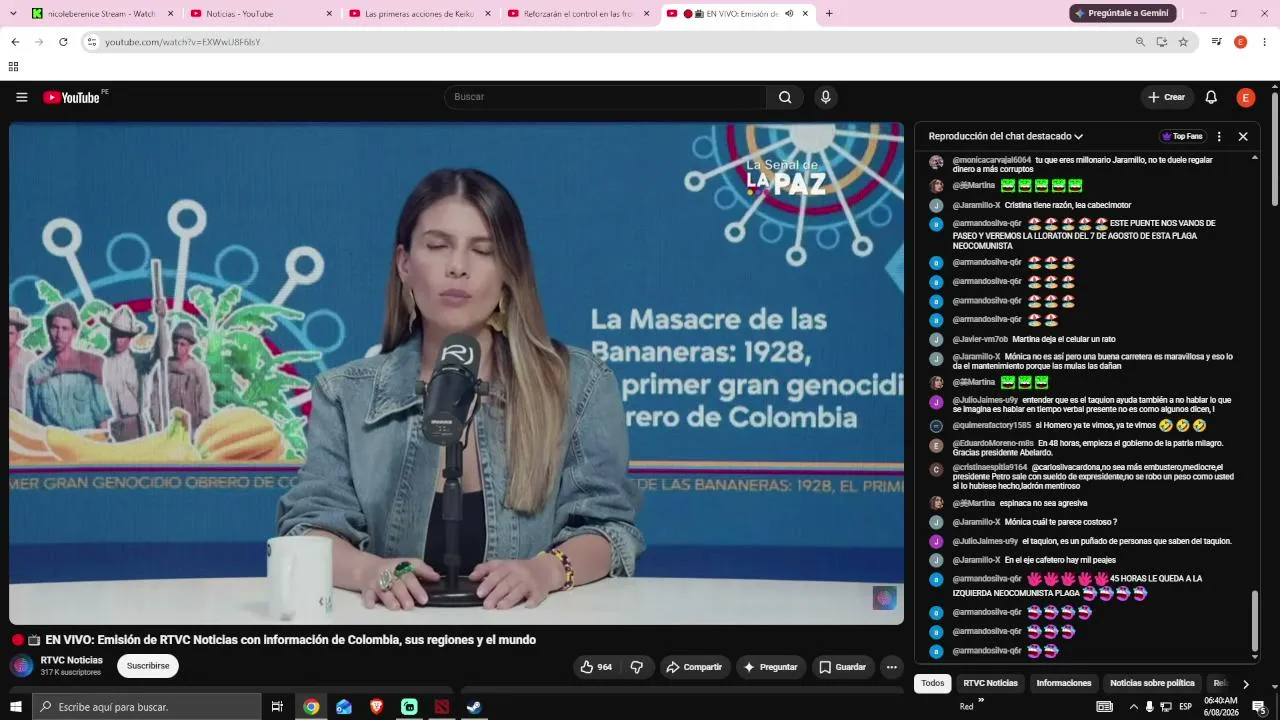
Task: Open YouTube notifications bell
Action: (x=1211, y=97)
